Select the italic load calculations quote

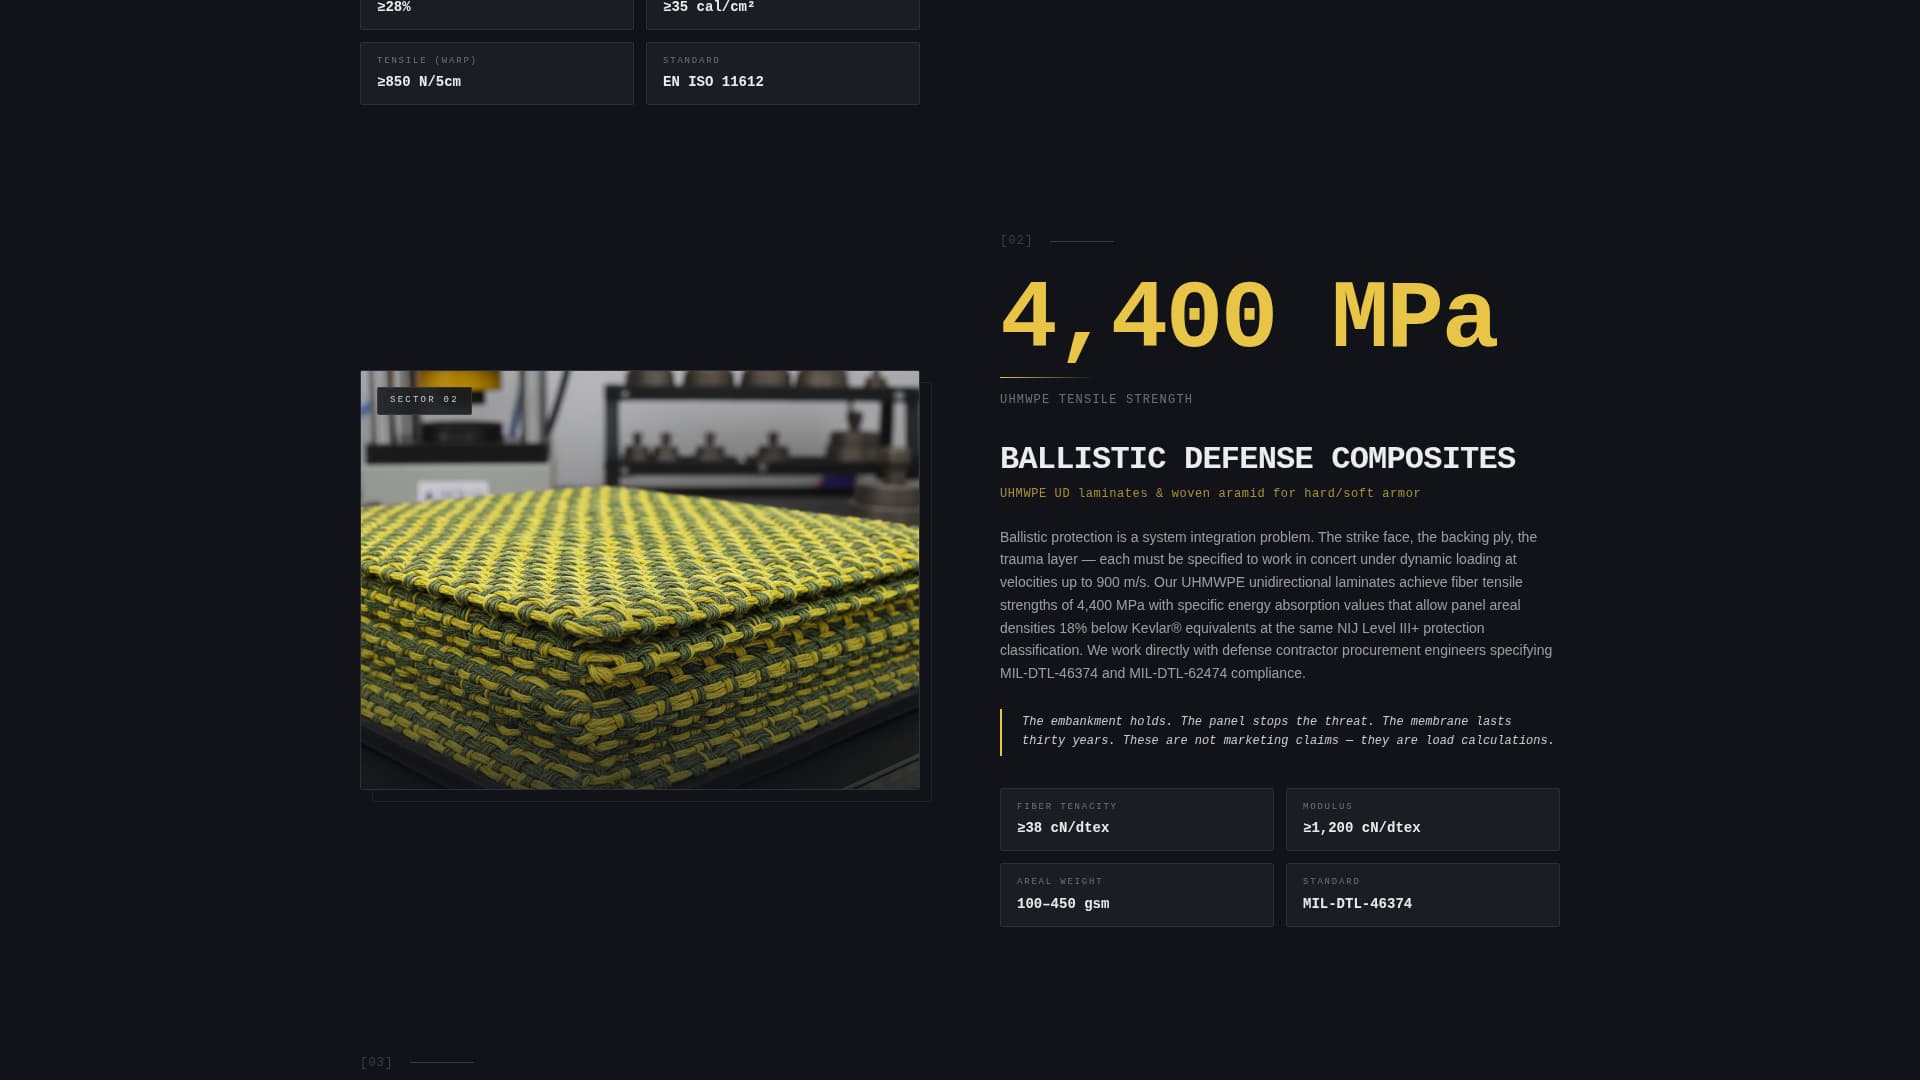tap(1287, 730)
